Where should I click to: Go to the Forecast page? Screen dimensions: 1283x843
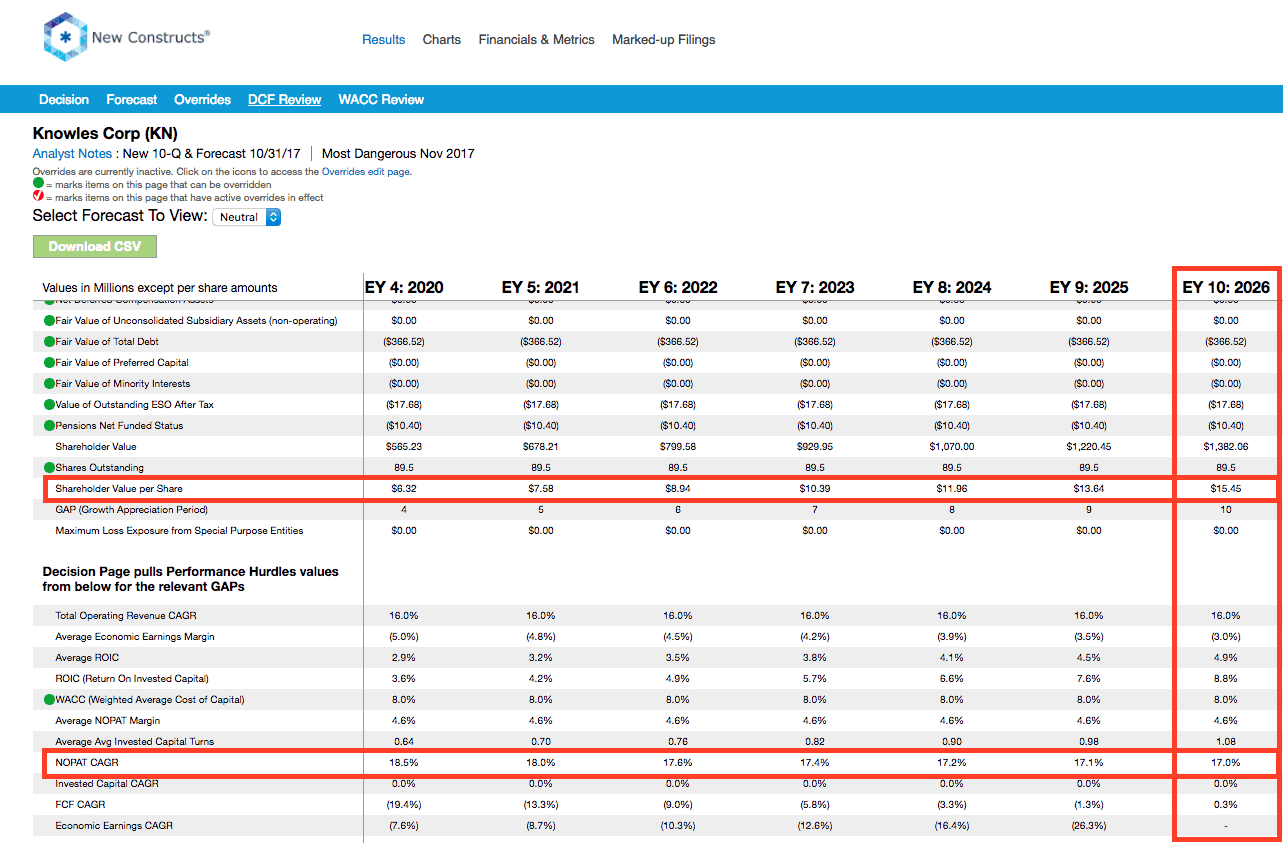(x=132, y=100)
